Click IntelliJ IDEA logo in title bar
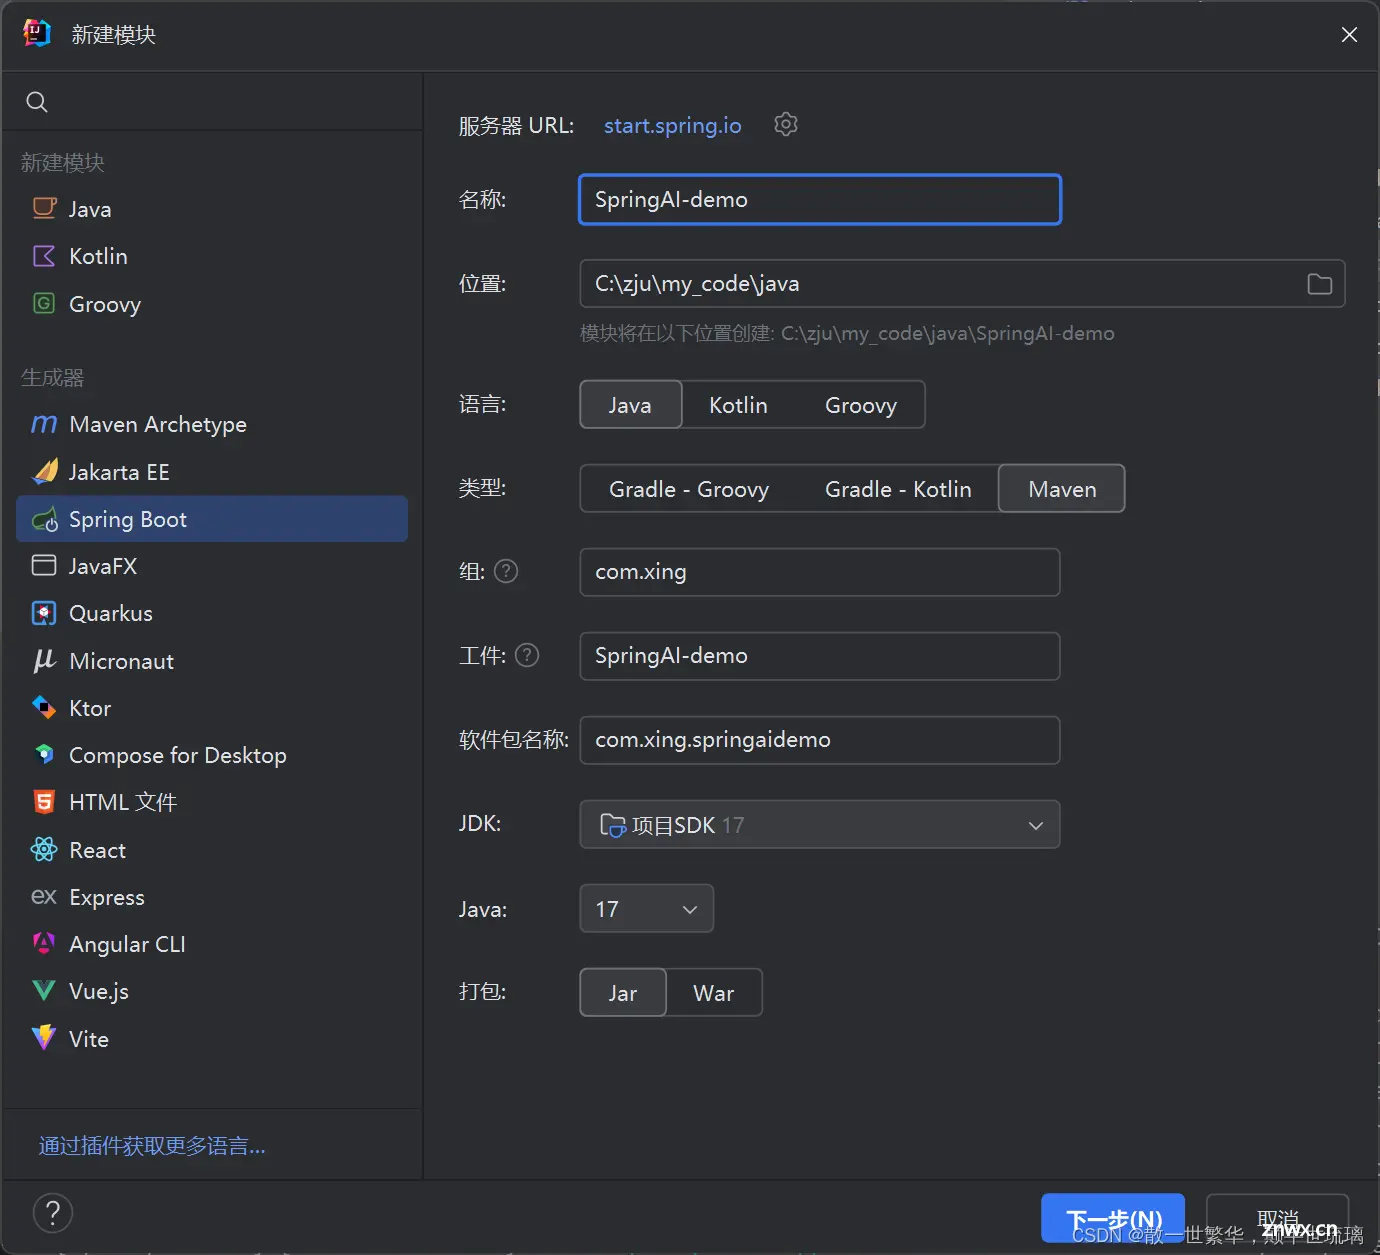The width and height of the screenshot is (1380, 1255). tap(36, 33)
